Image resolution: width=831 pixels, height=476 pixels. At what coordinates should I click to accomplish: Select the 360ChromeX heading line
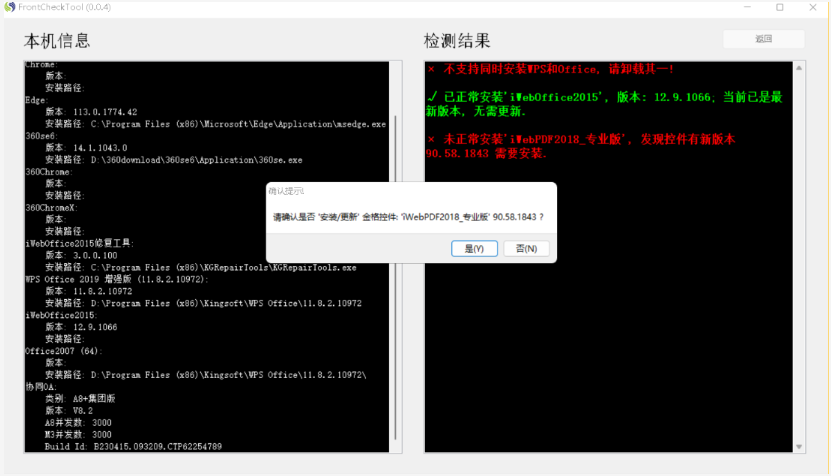(51, 208)
